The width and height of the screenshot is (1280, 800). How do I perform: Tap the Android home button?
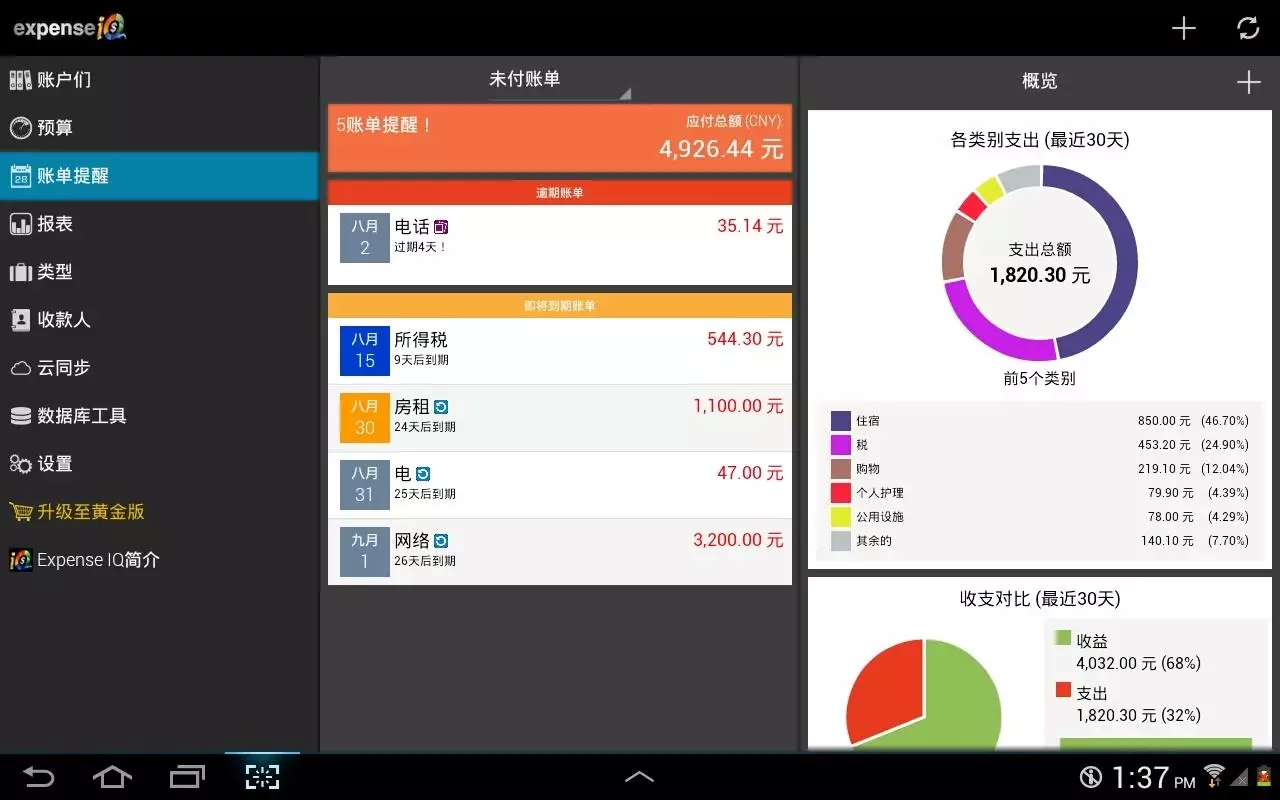coord(112,776)
